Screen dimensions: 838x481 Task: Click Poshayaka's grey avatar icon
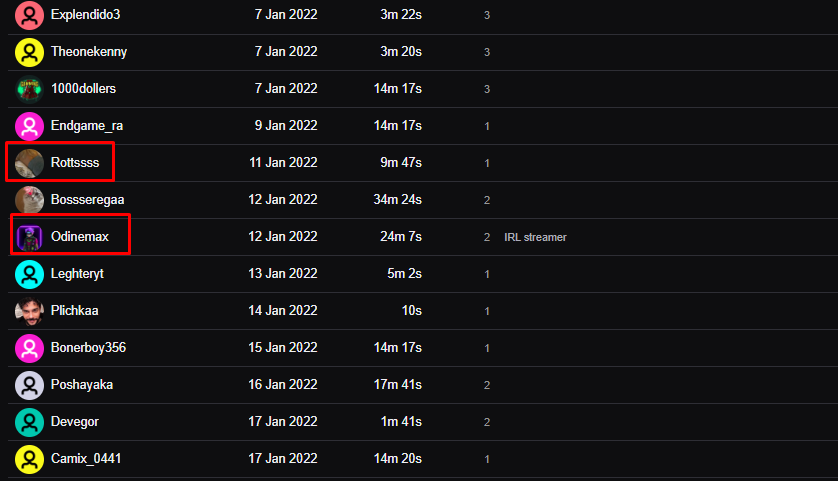tap(29, 385)
